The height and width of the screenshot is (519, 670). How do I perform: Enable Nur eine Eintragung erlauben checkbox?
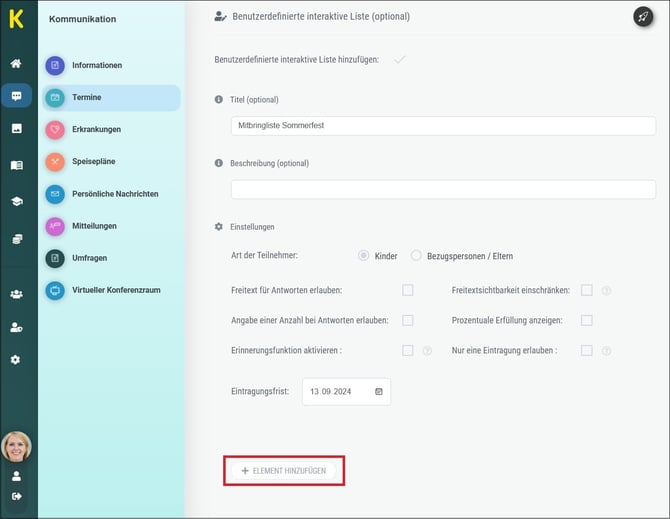pyautogui.click(x=586, y=351)
